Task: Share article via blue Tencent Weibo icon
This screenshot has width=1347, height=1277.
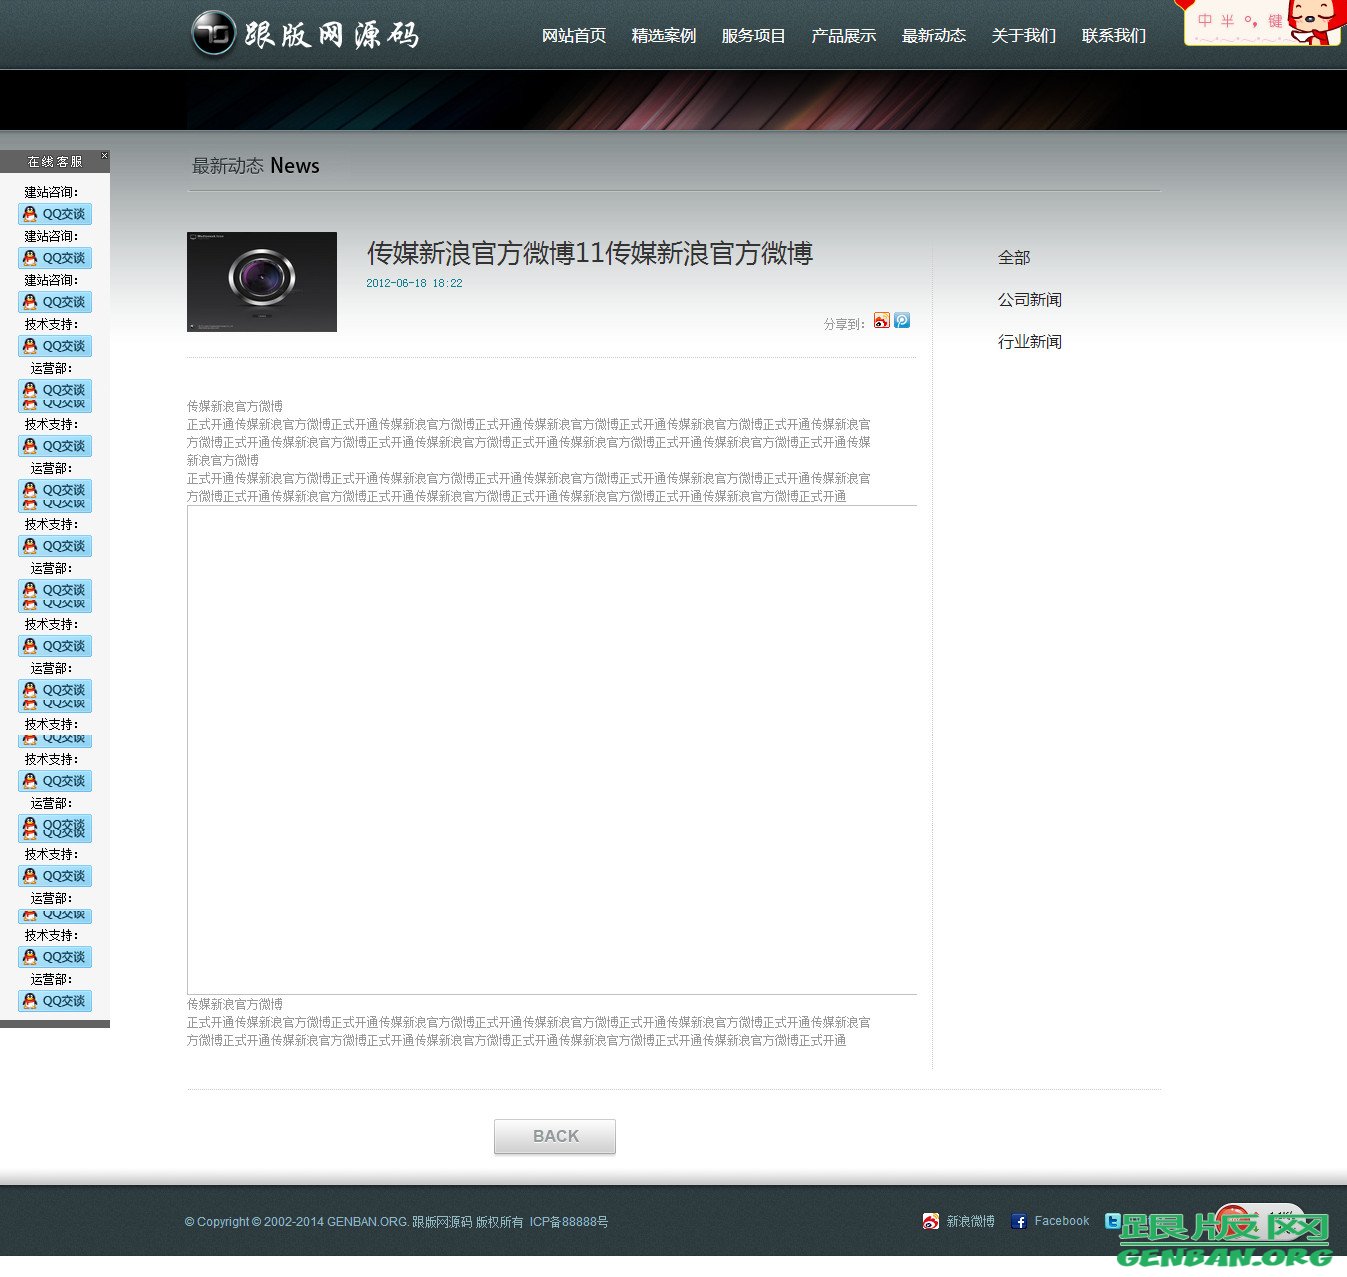Action: click(x=902, y=321)
